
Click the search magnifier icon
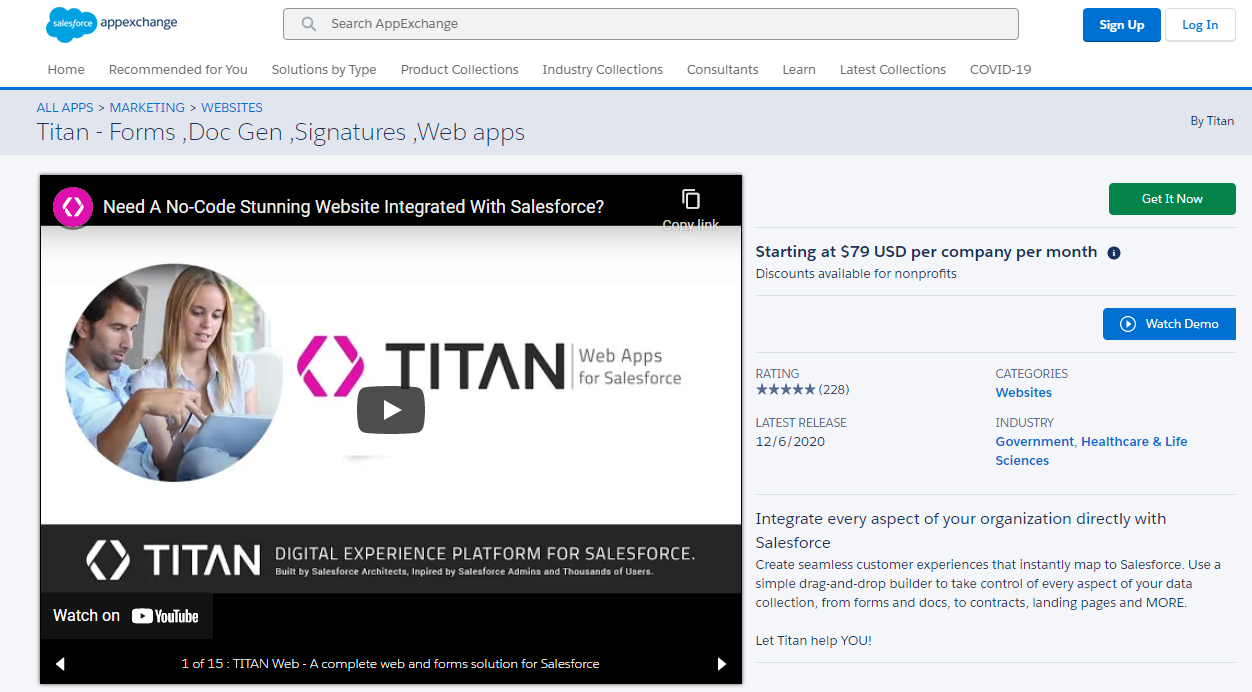[x=309, y=24]
